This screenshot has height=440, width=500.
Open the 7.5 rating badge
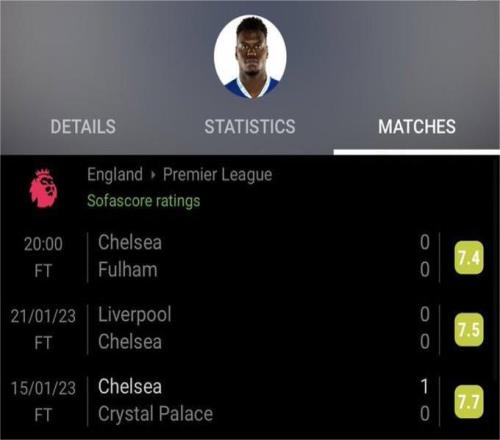(x=469, y=330)
